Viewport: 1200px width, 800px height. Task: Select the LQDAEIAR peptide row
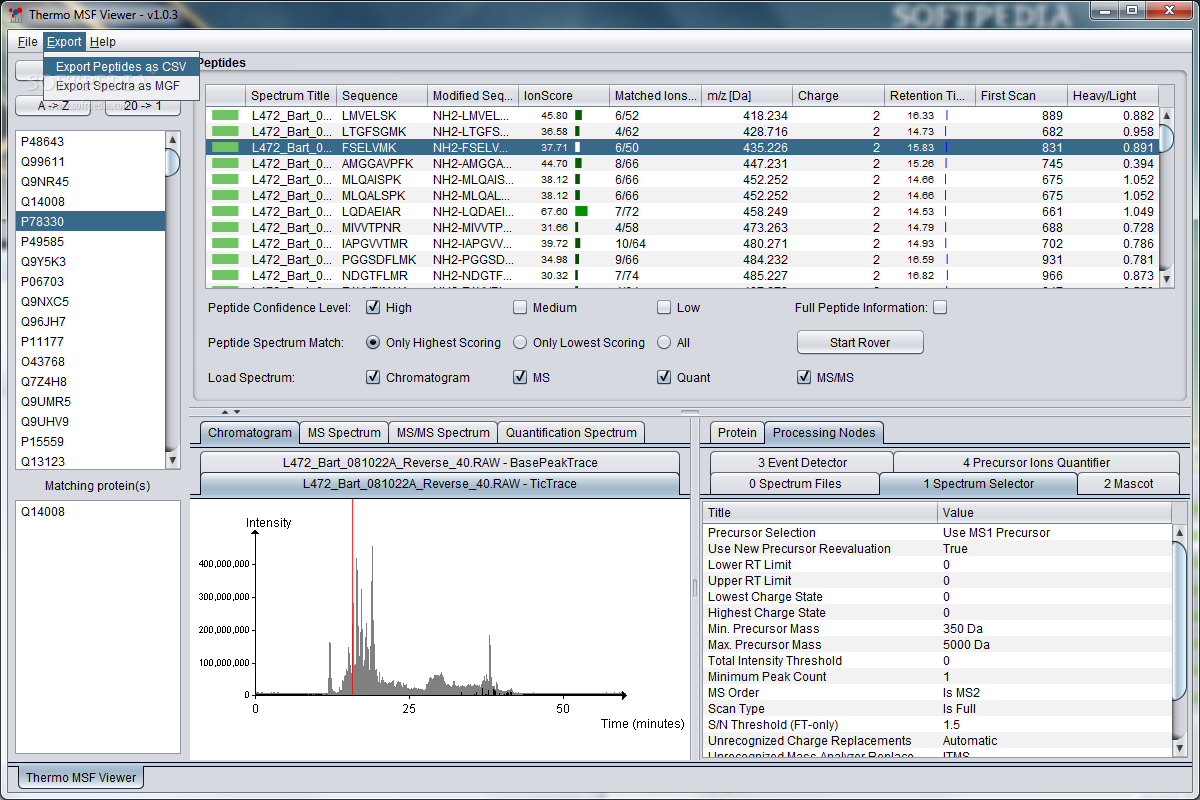tap(682, 211)
